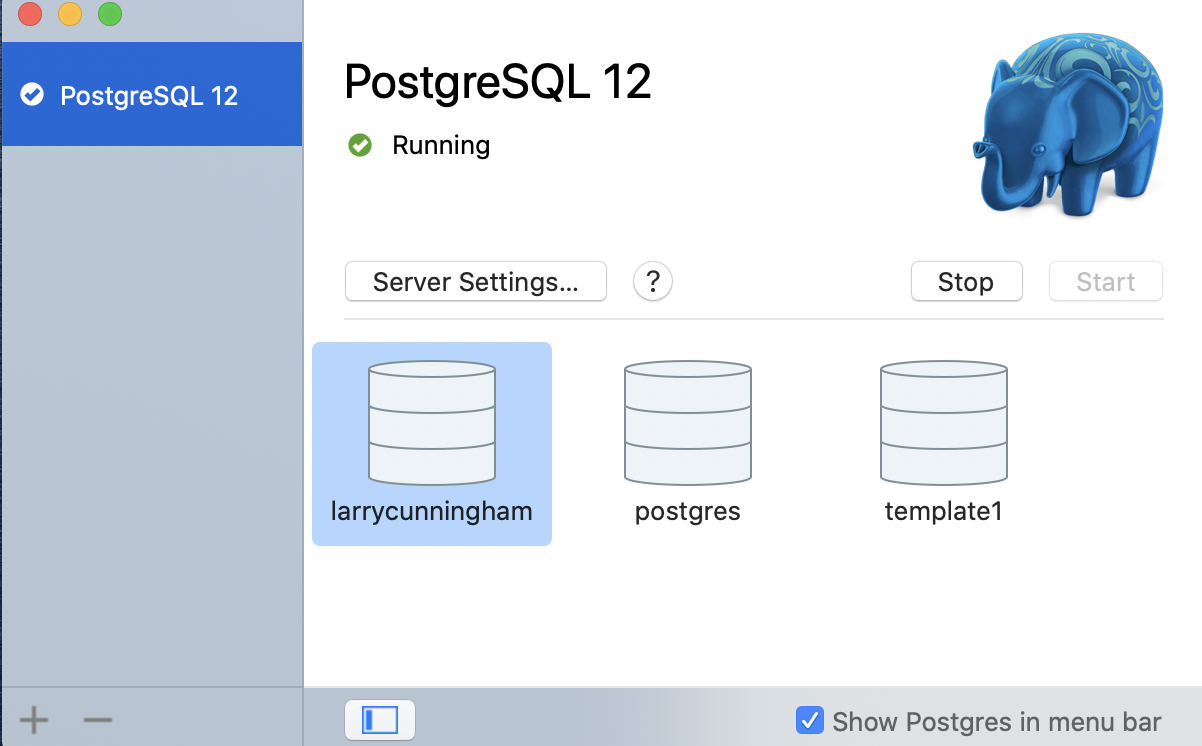
Task: Click the green zoom window button
Action: coord(110,14)
